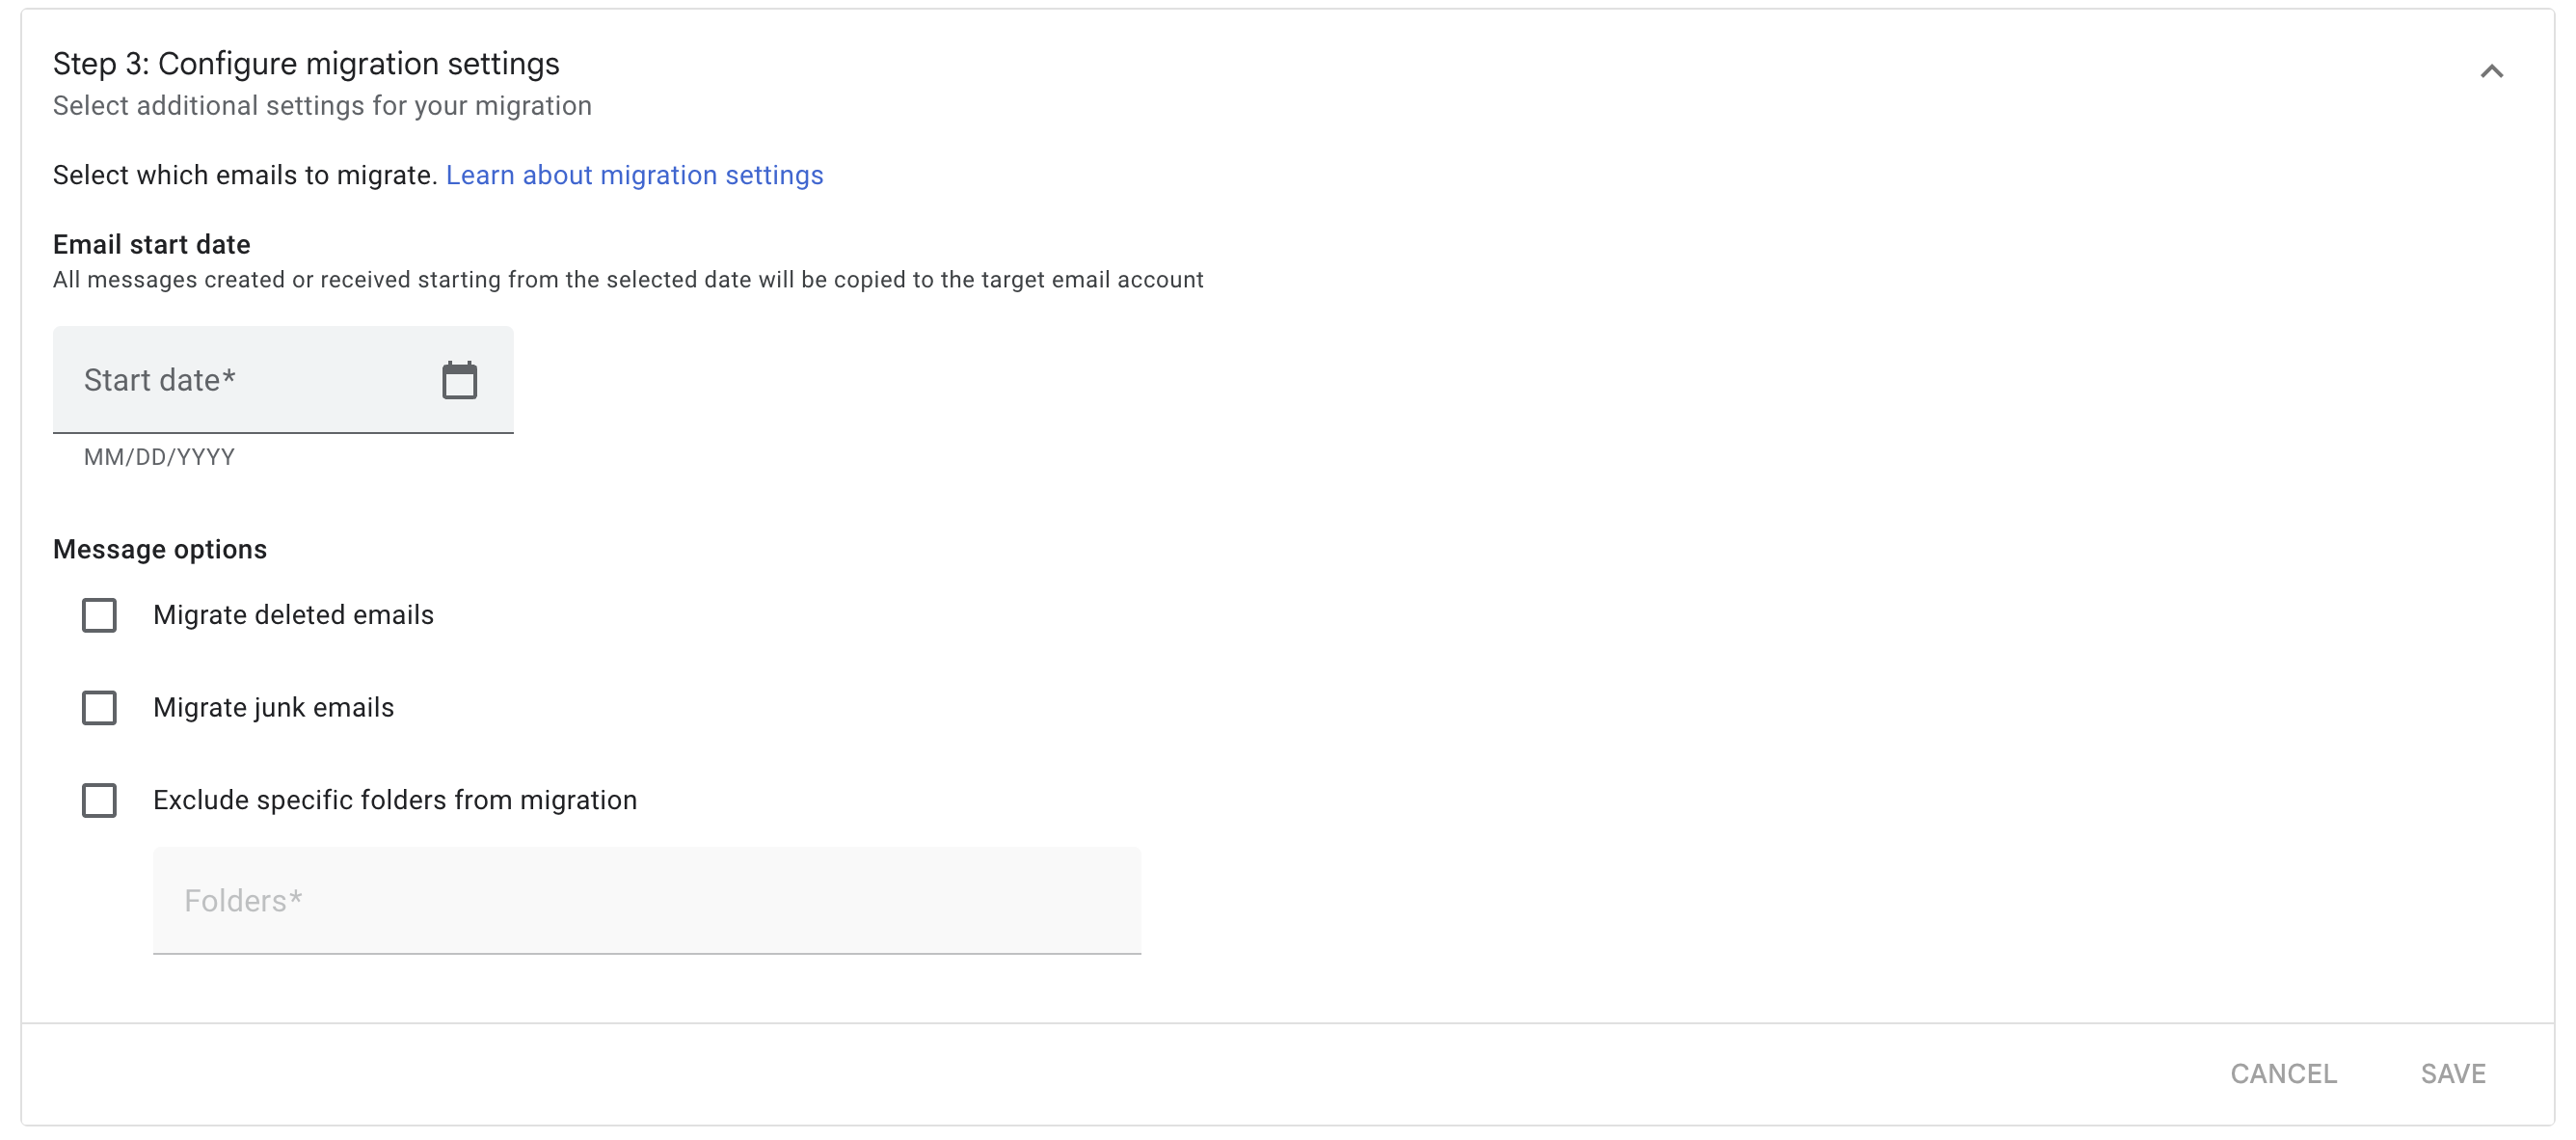Check the Migrate deleted emails checkbox
The width and height of the screenshot is (2576, 1140).
[99, 615]
